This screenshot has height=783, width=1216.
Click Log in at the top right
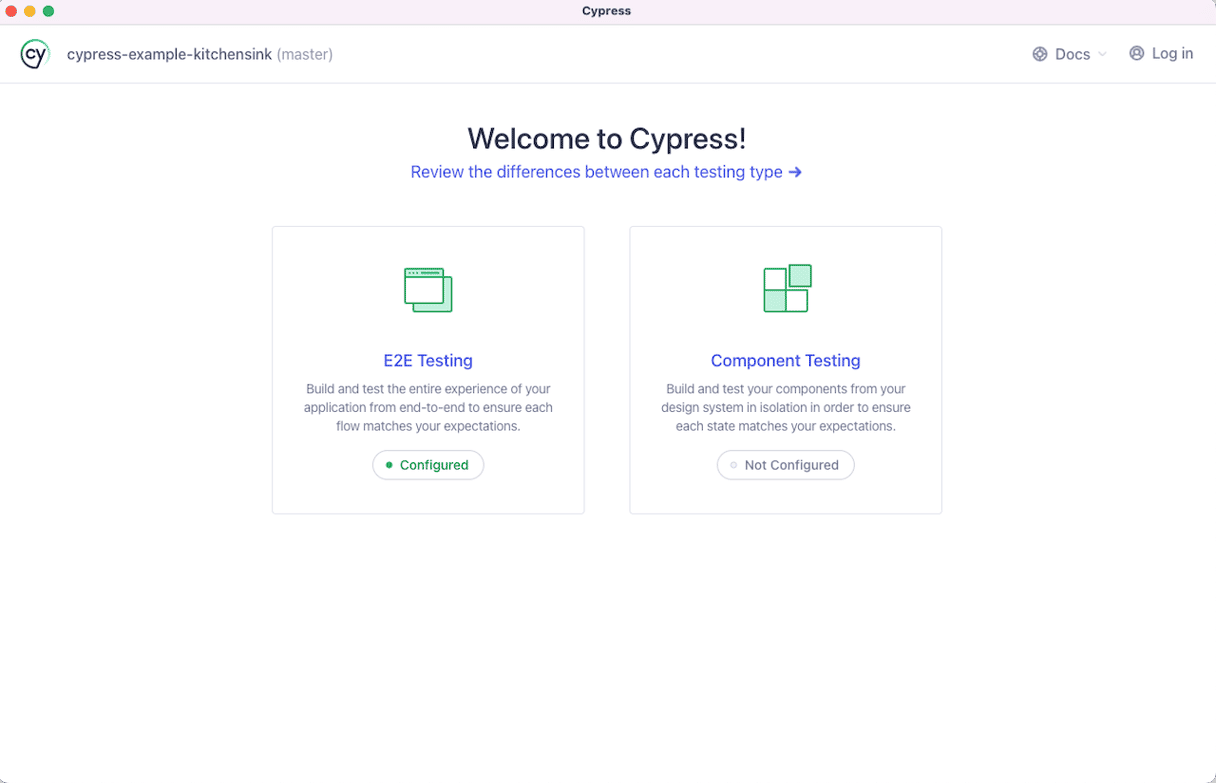click(x=1172, y=53)
